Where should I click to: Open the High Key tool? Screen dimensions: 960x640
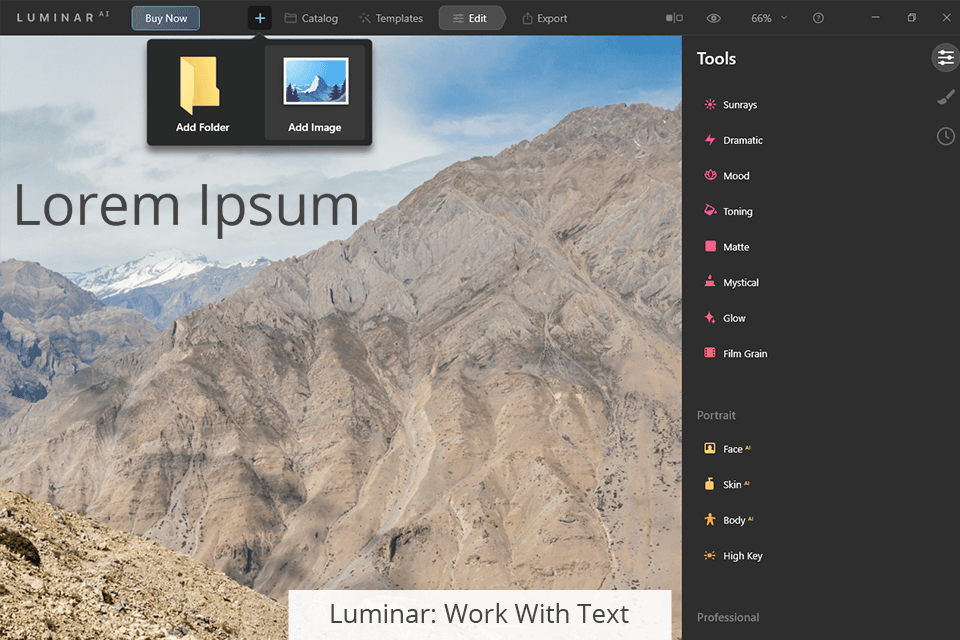point(733,555)
